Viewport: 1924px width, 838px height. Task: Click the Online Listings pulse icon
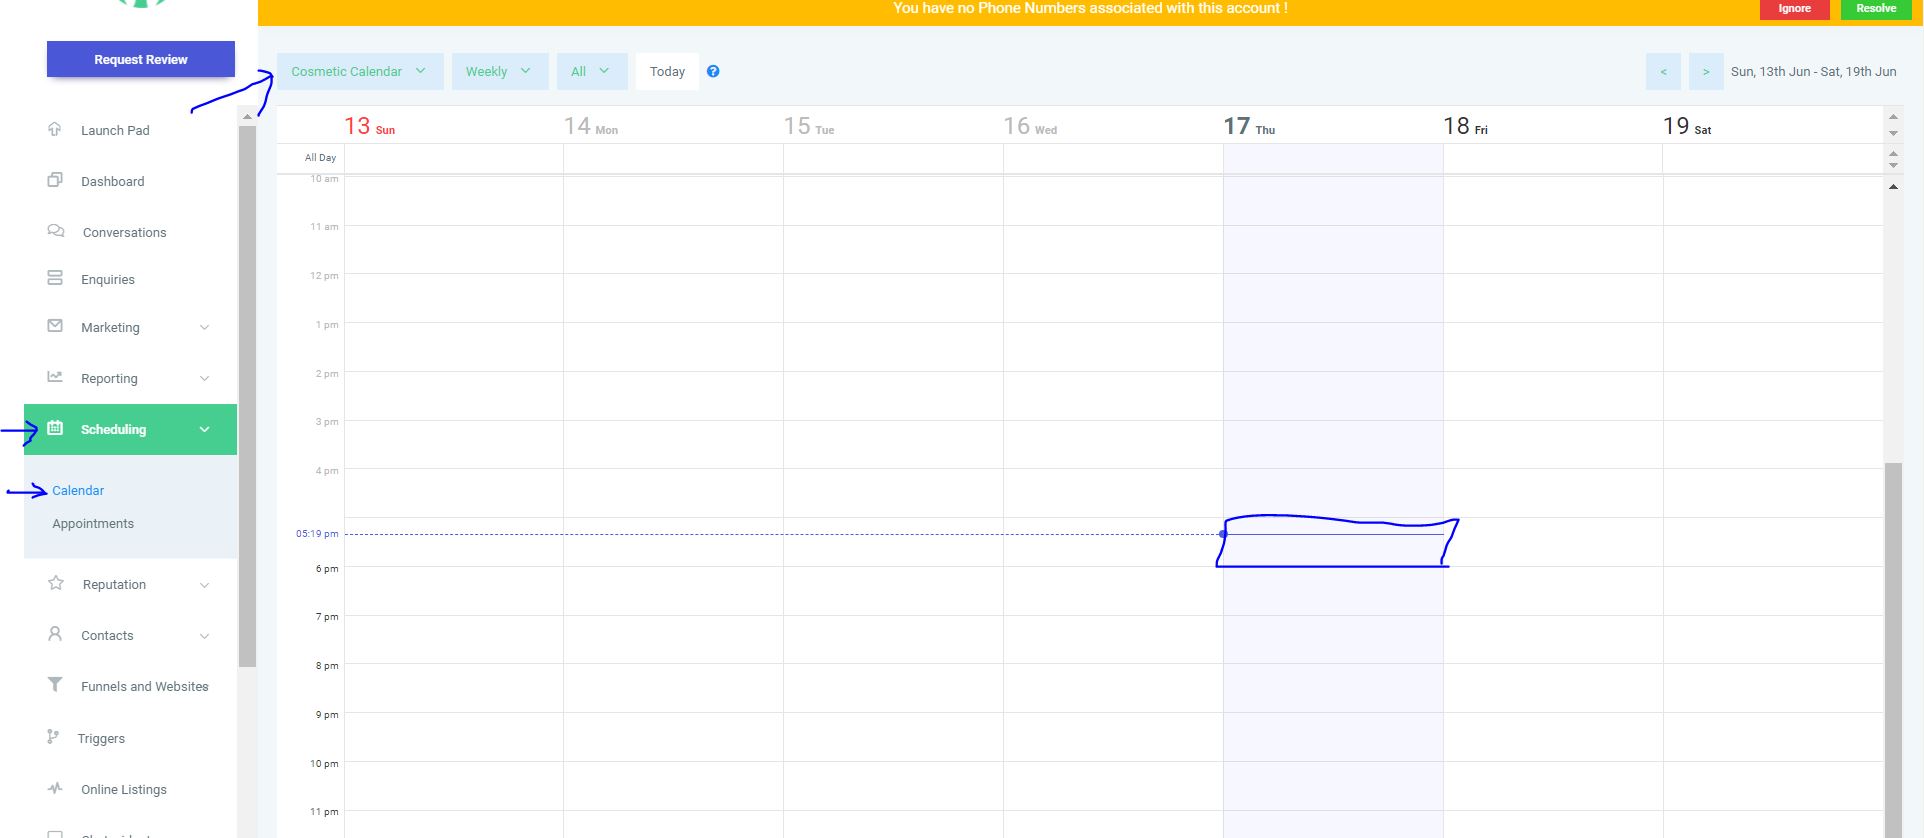(55, 788)
